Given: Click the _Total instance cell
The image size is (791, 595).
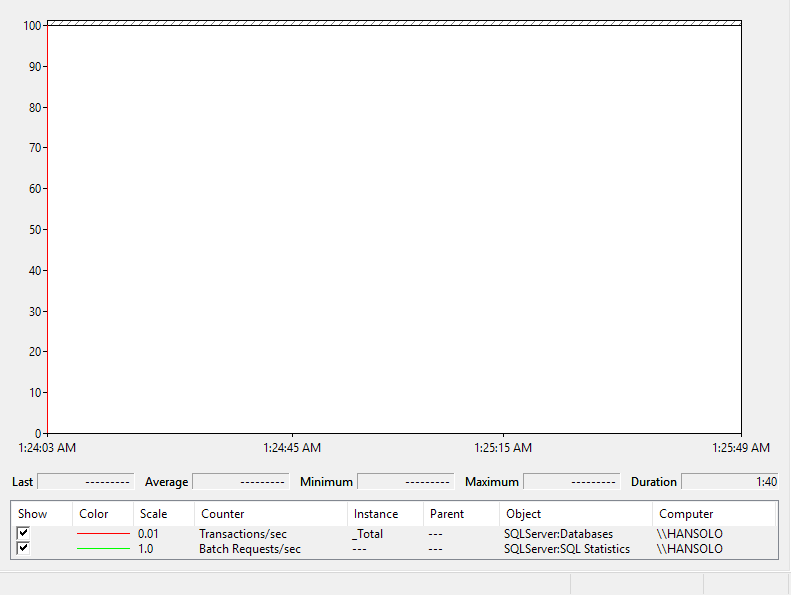Looking at the screenshot, I should [368, 534].
